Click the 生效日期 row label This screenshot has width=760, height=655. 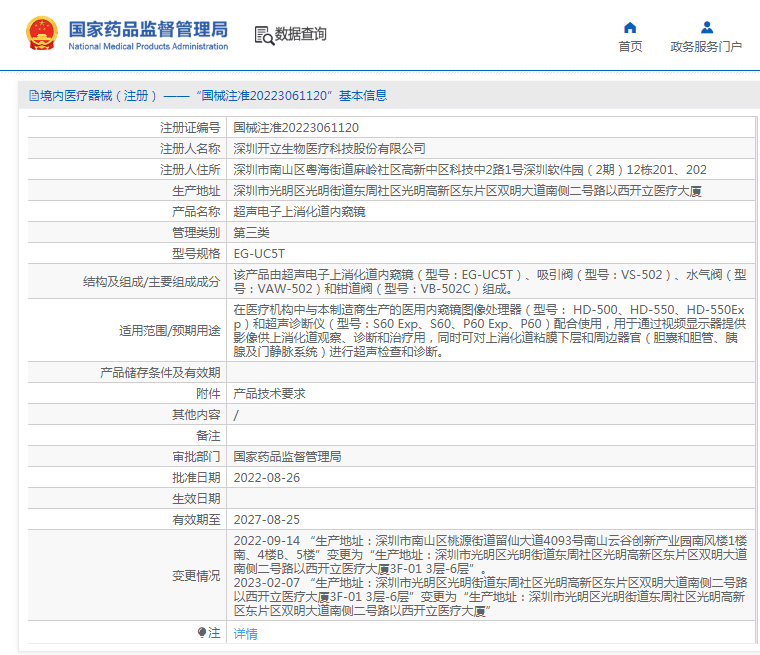[x=196, y=498]
